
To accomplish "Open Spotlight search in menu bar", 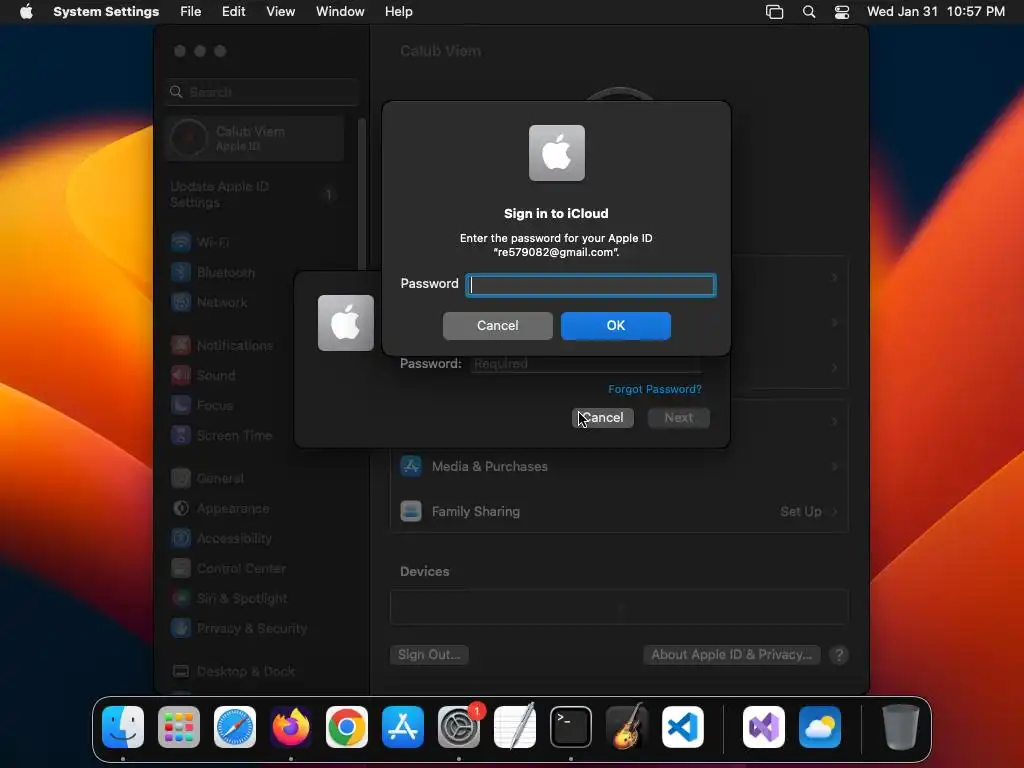I will (808, 12).
